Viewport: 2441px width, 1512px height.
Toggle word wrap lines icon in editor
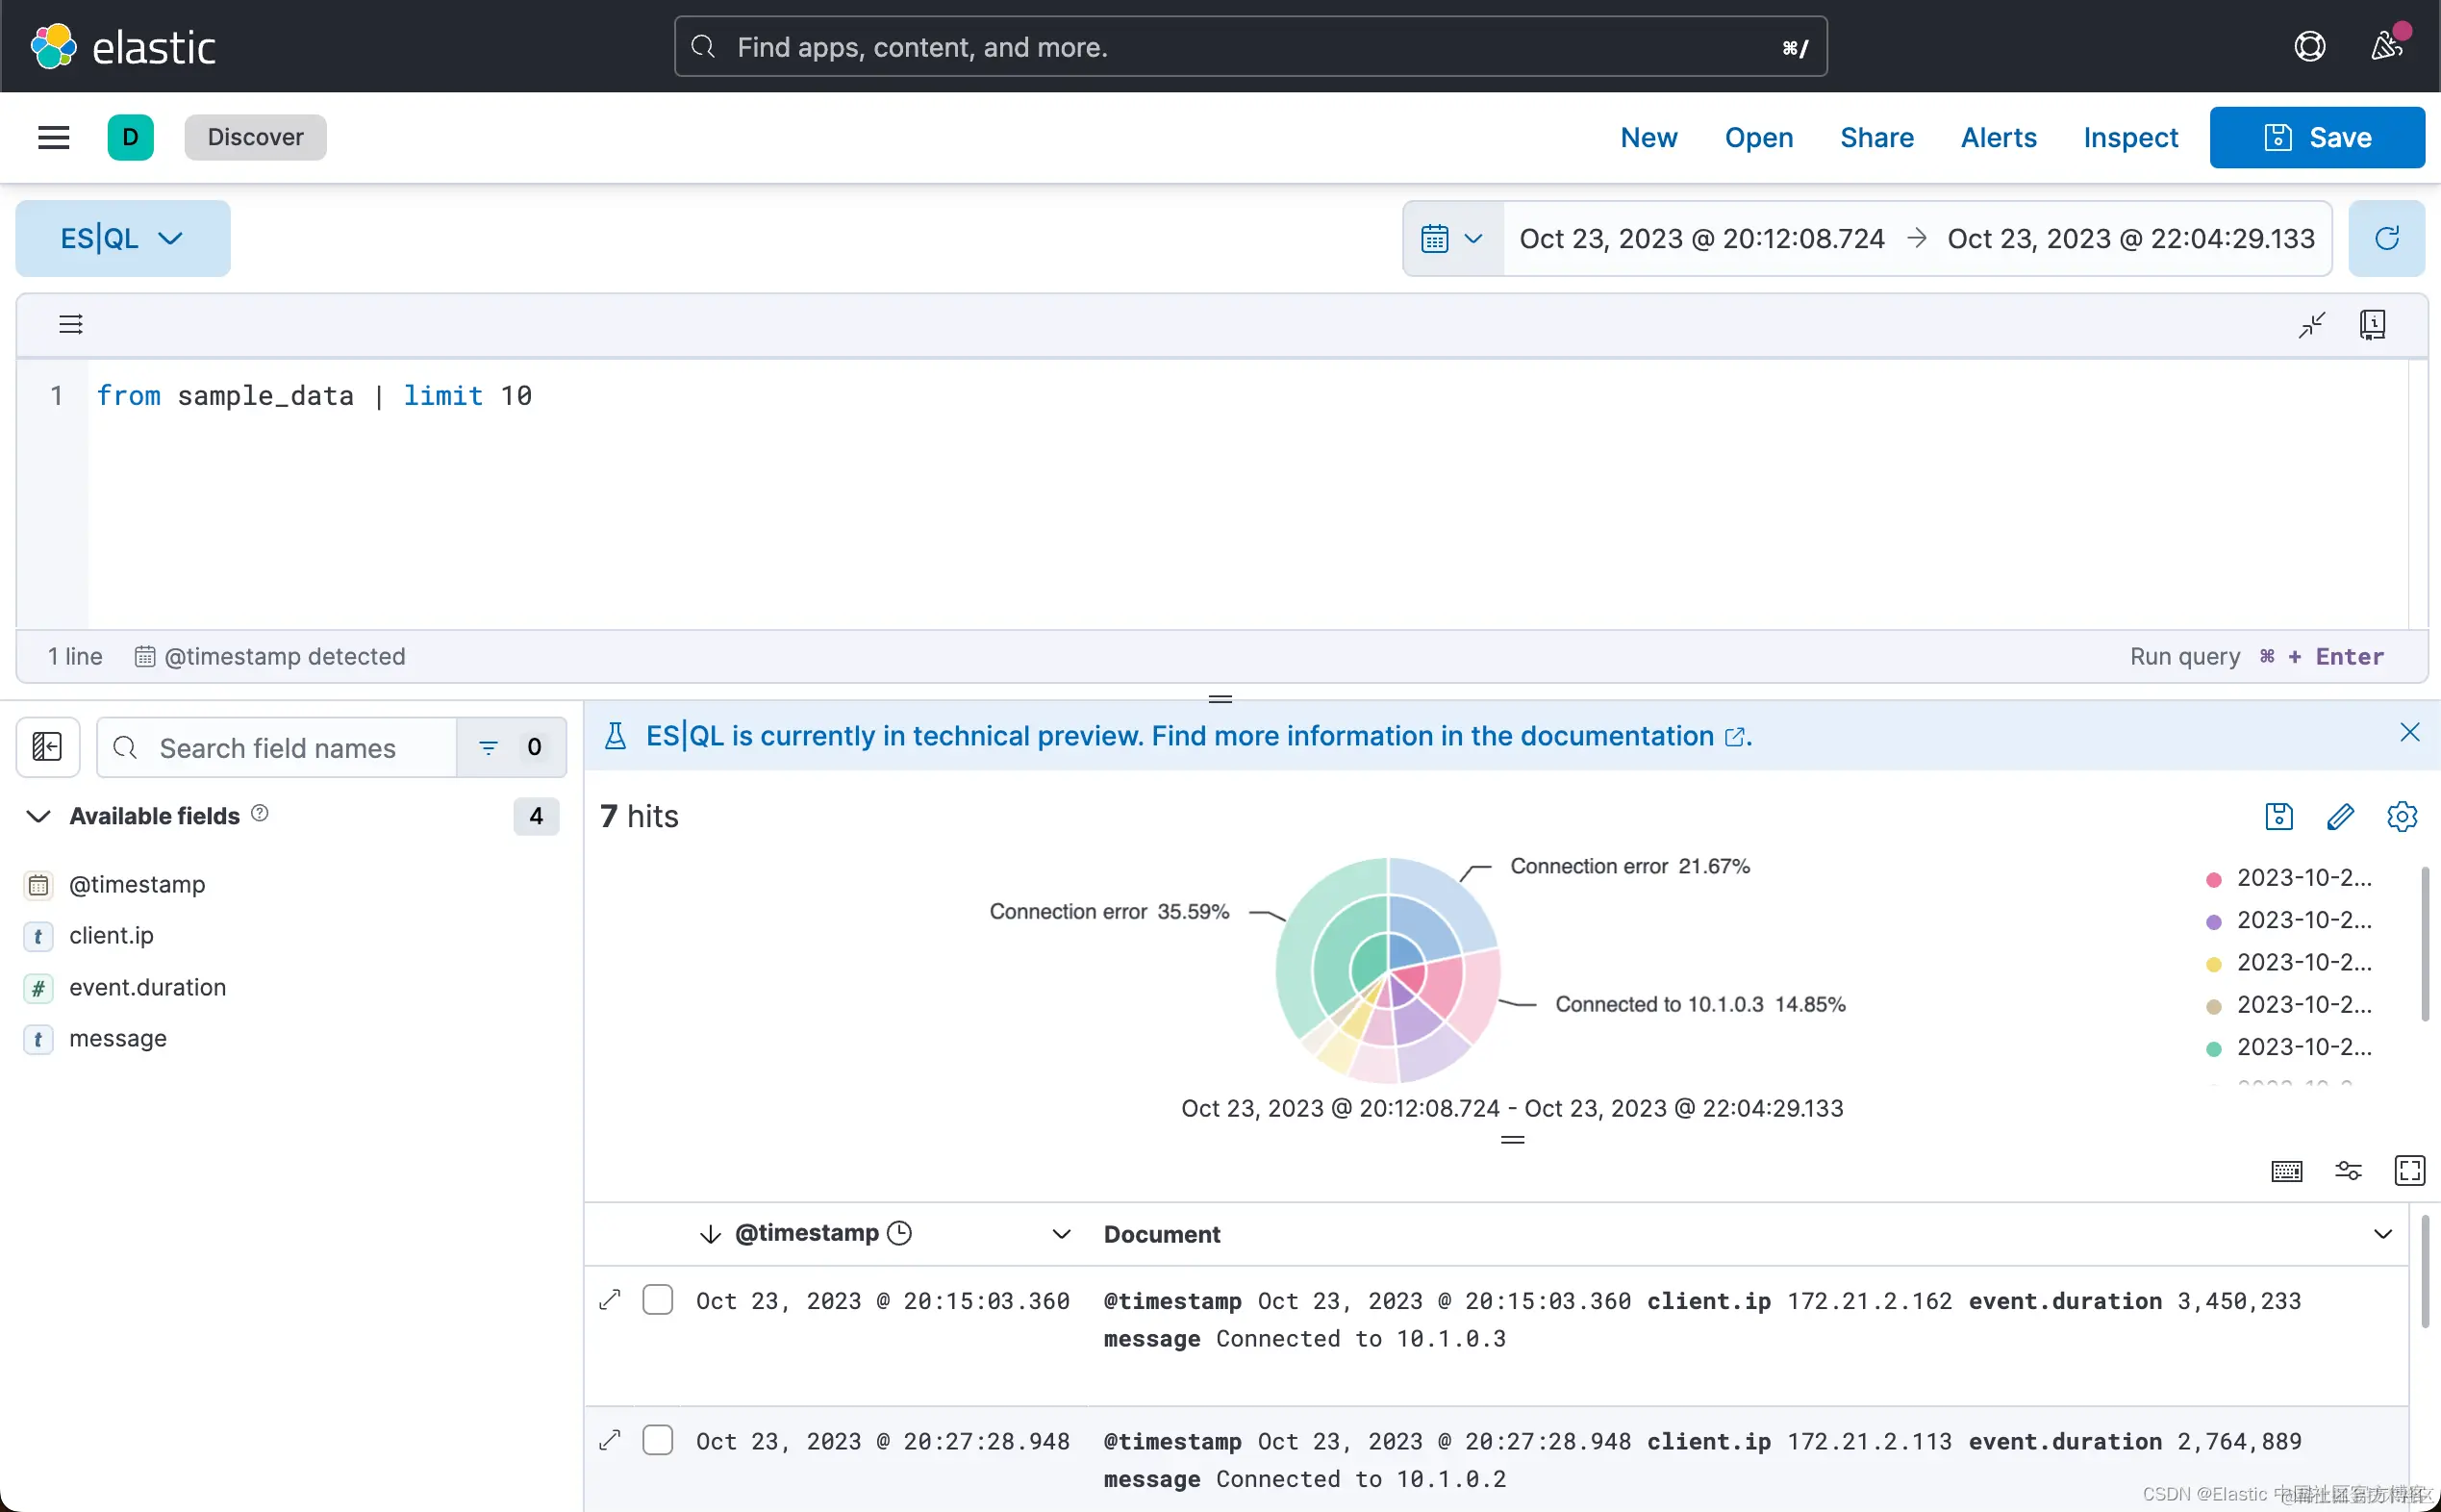pyautogui.click(x=70, y=324)
